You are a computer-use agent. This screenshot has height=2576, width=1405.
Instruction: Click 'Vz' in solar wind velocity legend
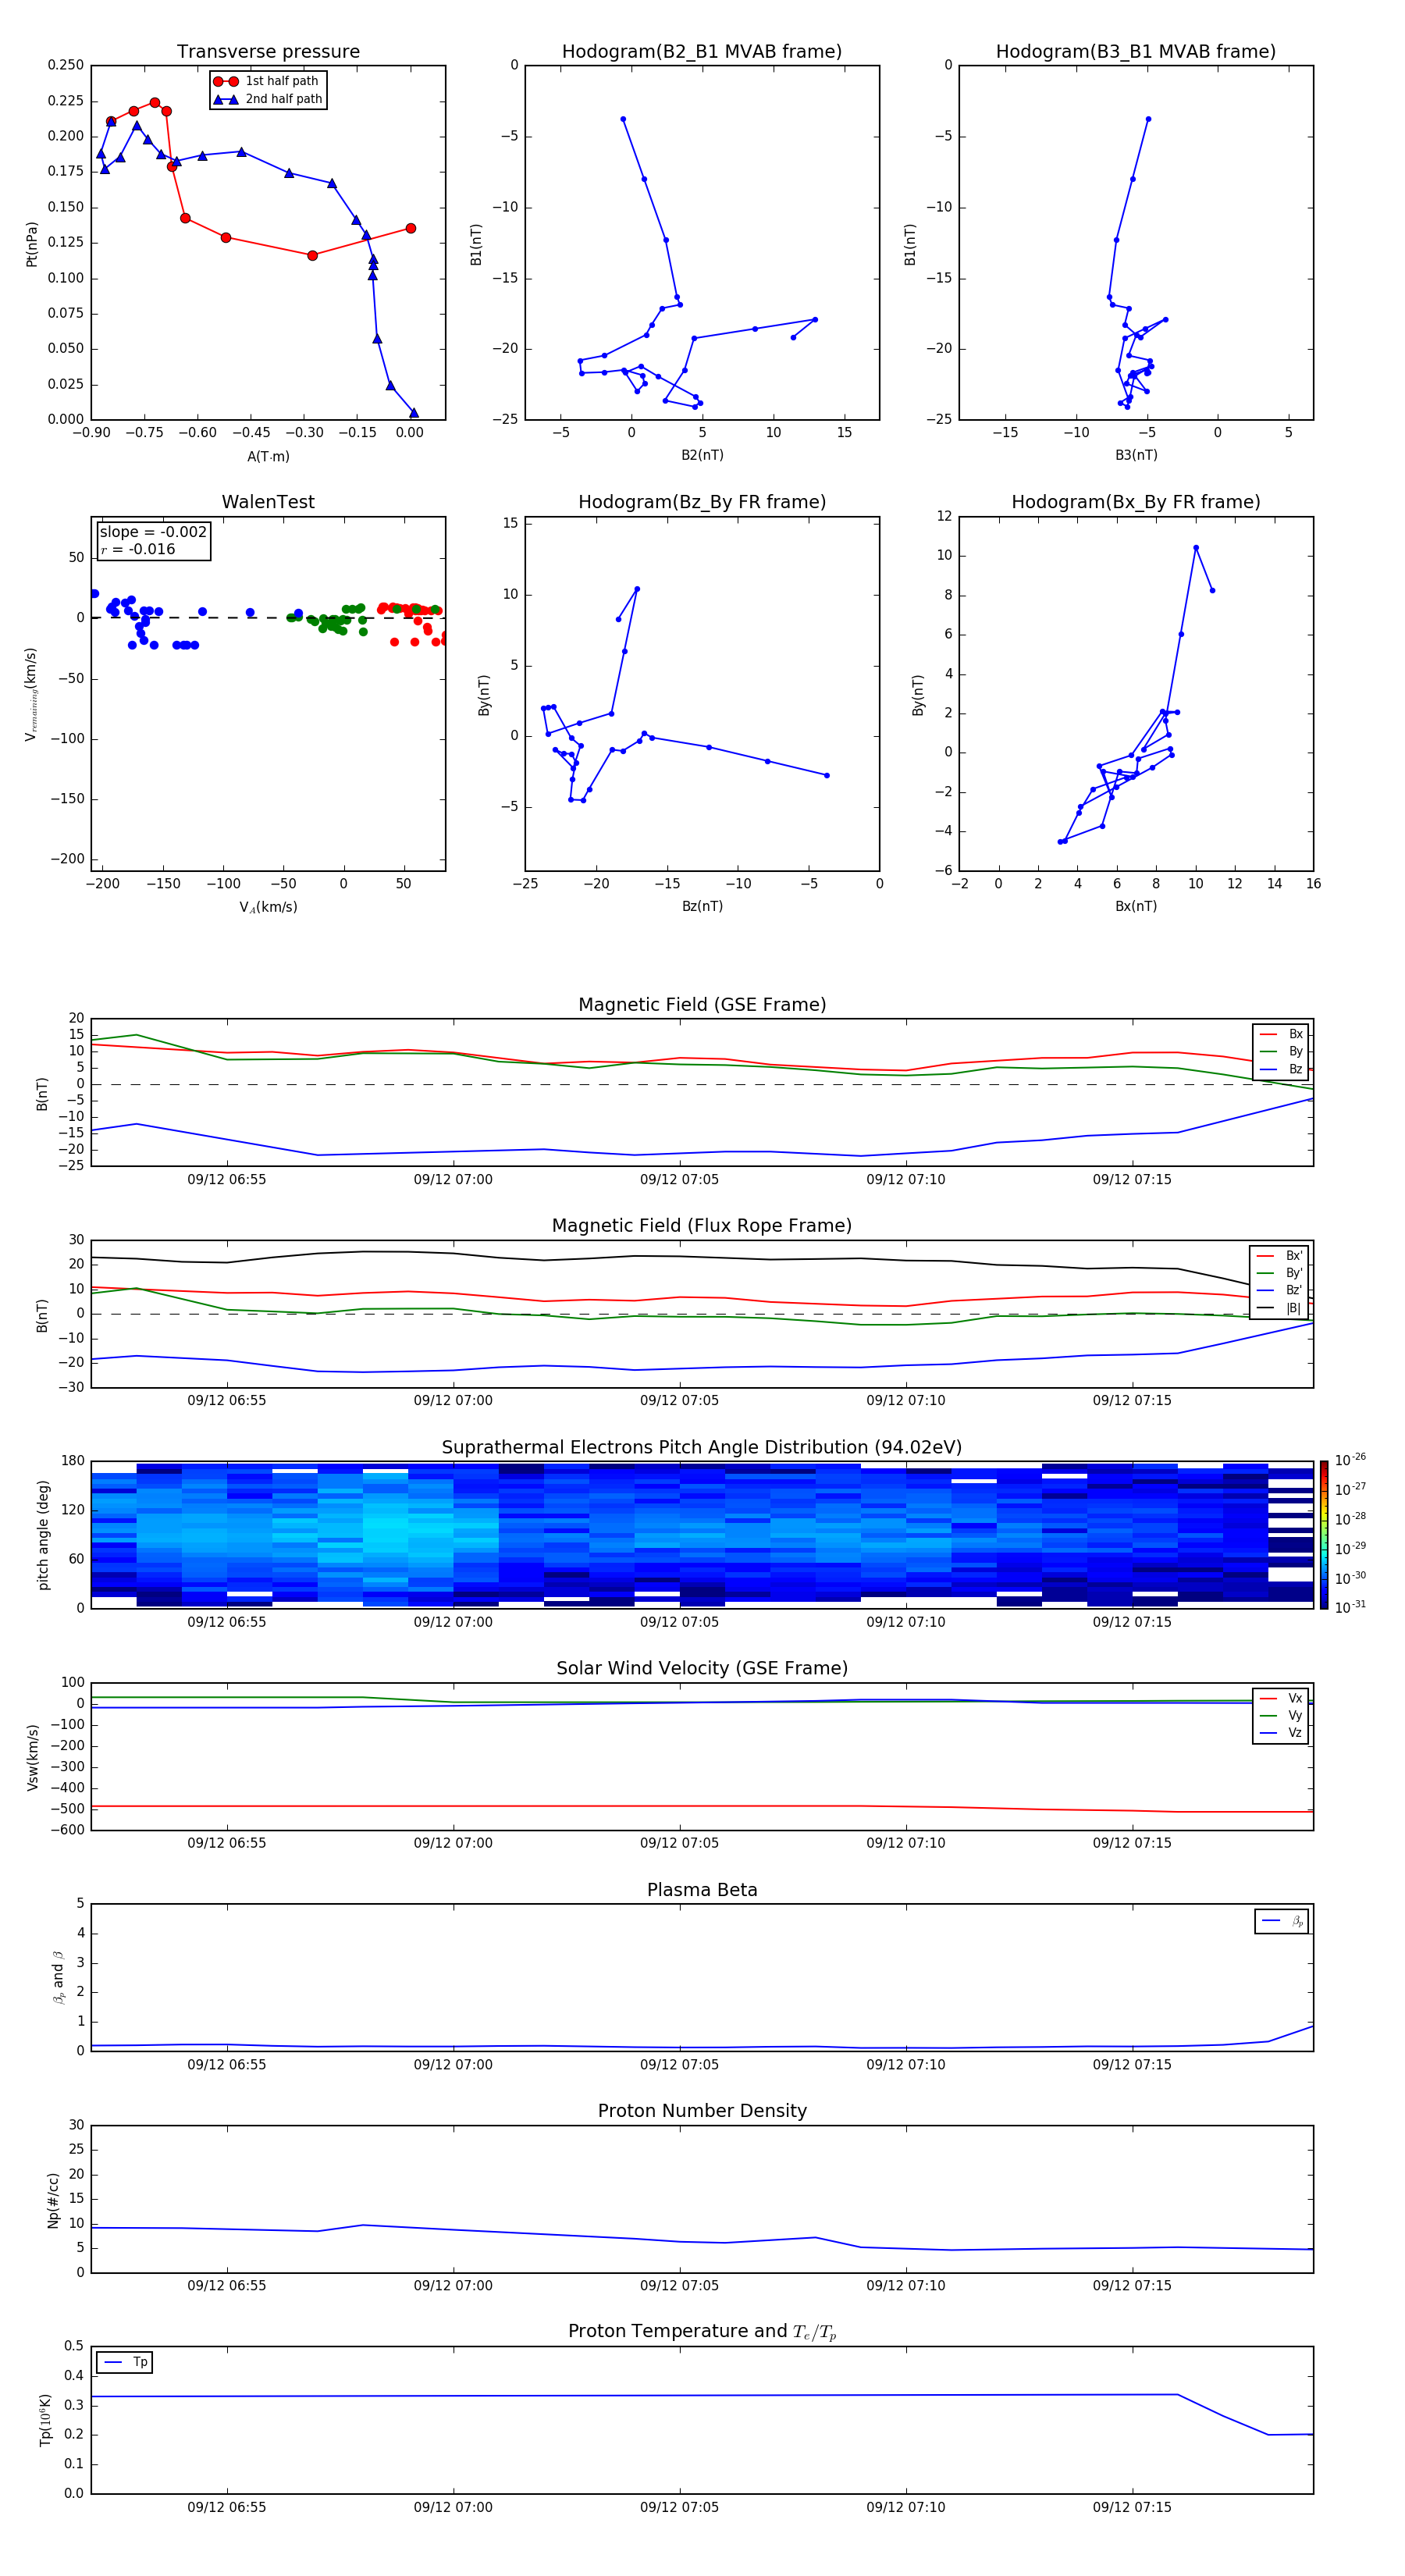[1295, 1733]
